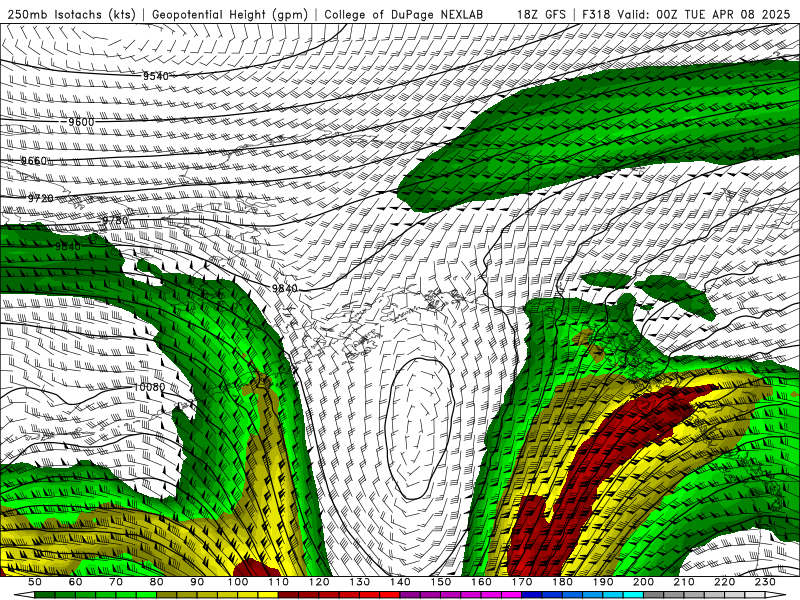Click the 9540 height contour label
Viewport: 800px width, 600px height.
pyautogui.click(x=156, y=76)
